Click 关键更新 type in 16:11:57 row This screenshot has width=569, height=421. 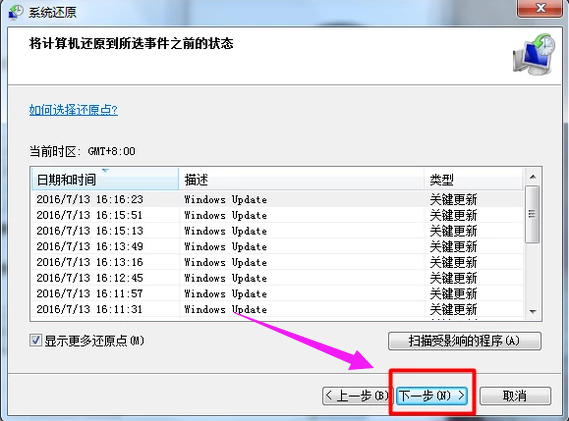[x=453, y=294]
